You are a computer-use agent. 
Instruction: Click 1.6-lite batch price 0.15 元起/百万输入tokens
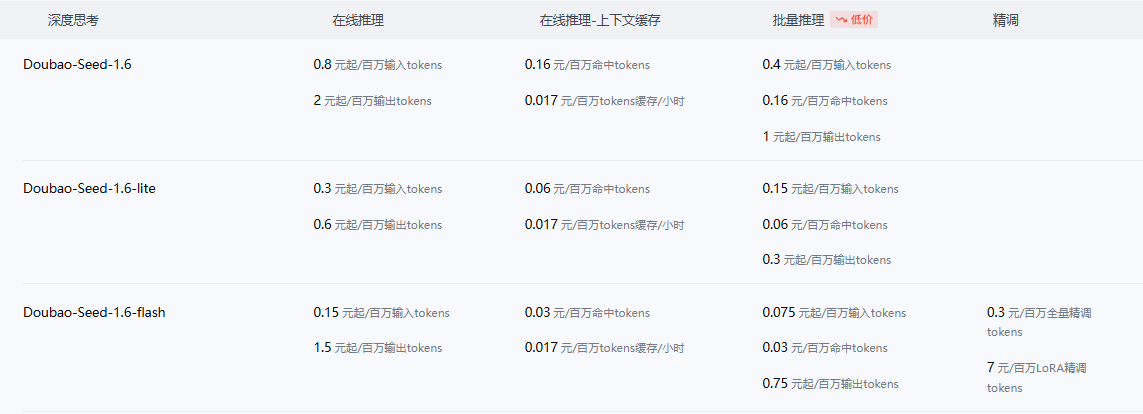coord(830,189)
